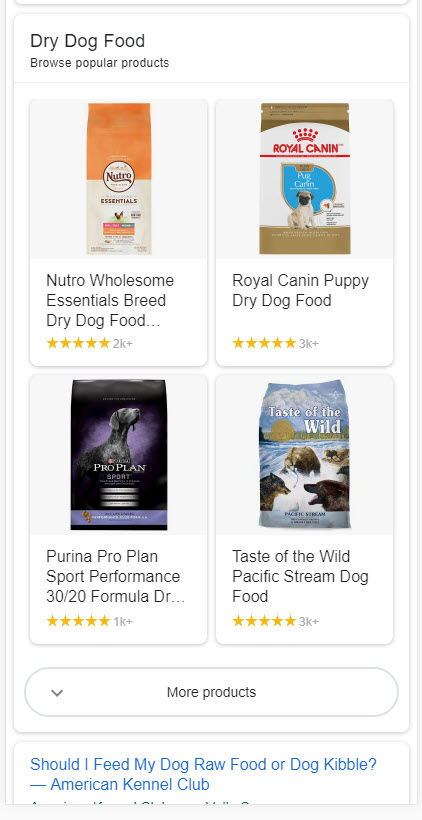Image resolution: width=422 pixels, height=820 pixels.
Task: Select the Purina Pro Plan Sport Performance title
Action: tap(116, 576)
